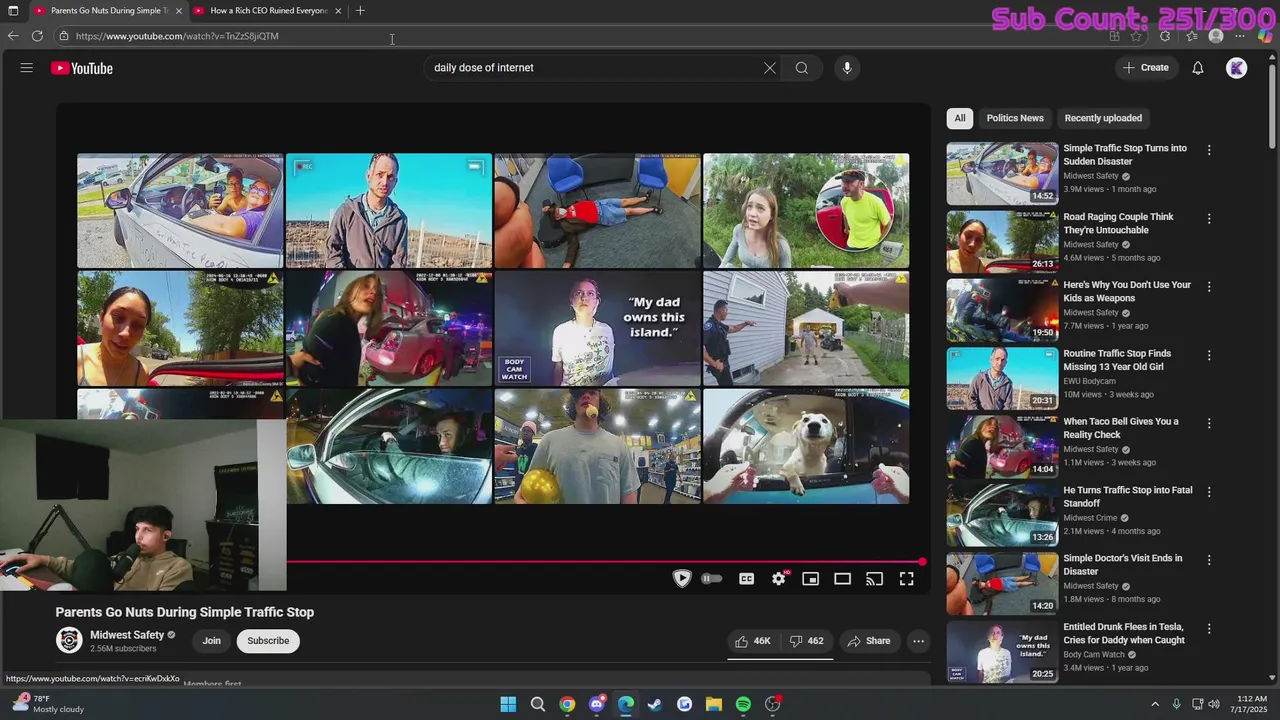Open Road Raging Couple sidebar thumbnail
Image resolution: width=1280 pixels, height=720 pixels.
1002,241
